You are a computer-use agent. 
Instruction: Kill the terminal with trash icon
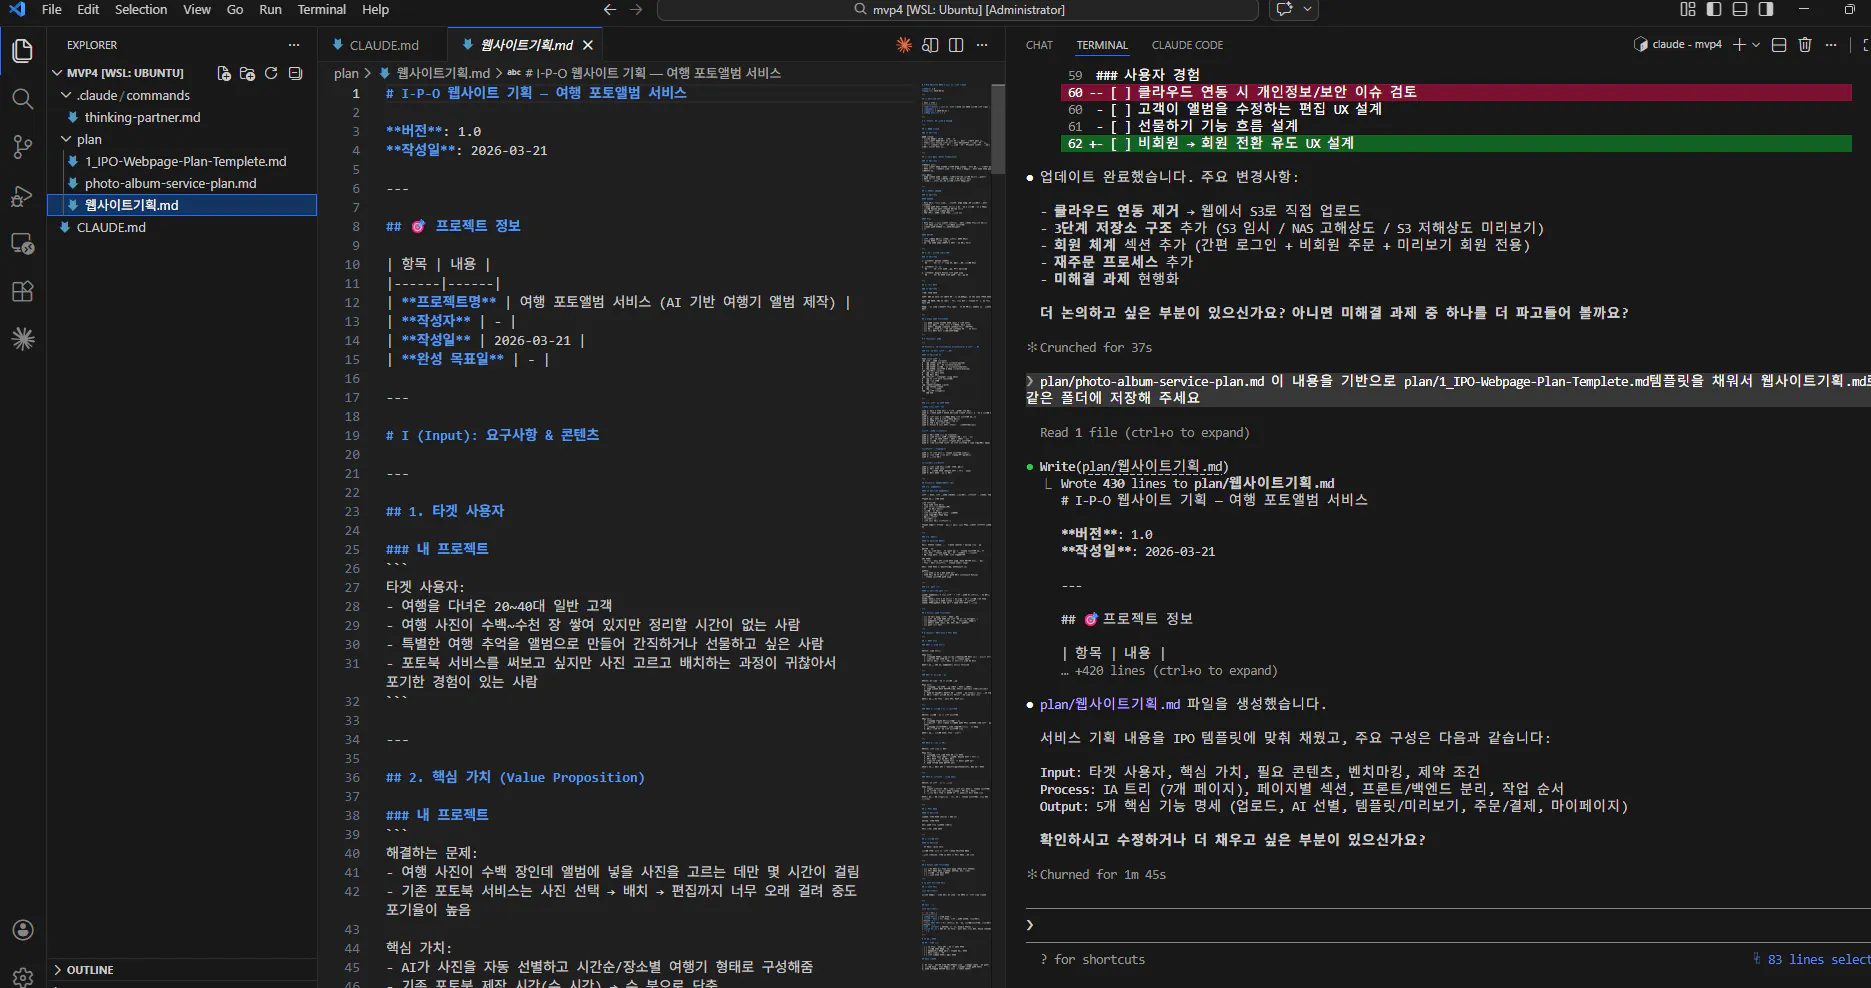(1805, 45)
